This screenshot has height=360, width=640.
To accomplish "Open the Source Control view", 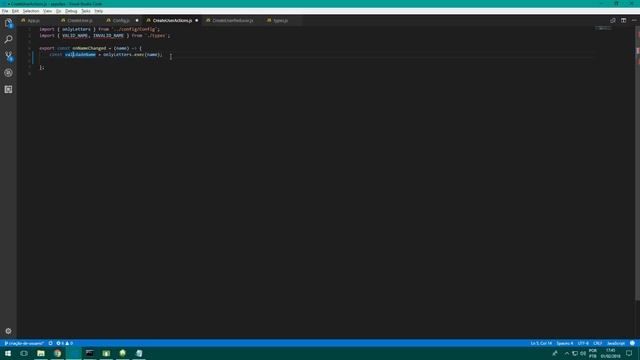I will pyautogui.click(x=8, y=56).
